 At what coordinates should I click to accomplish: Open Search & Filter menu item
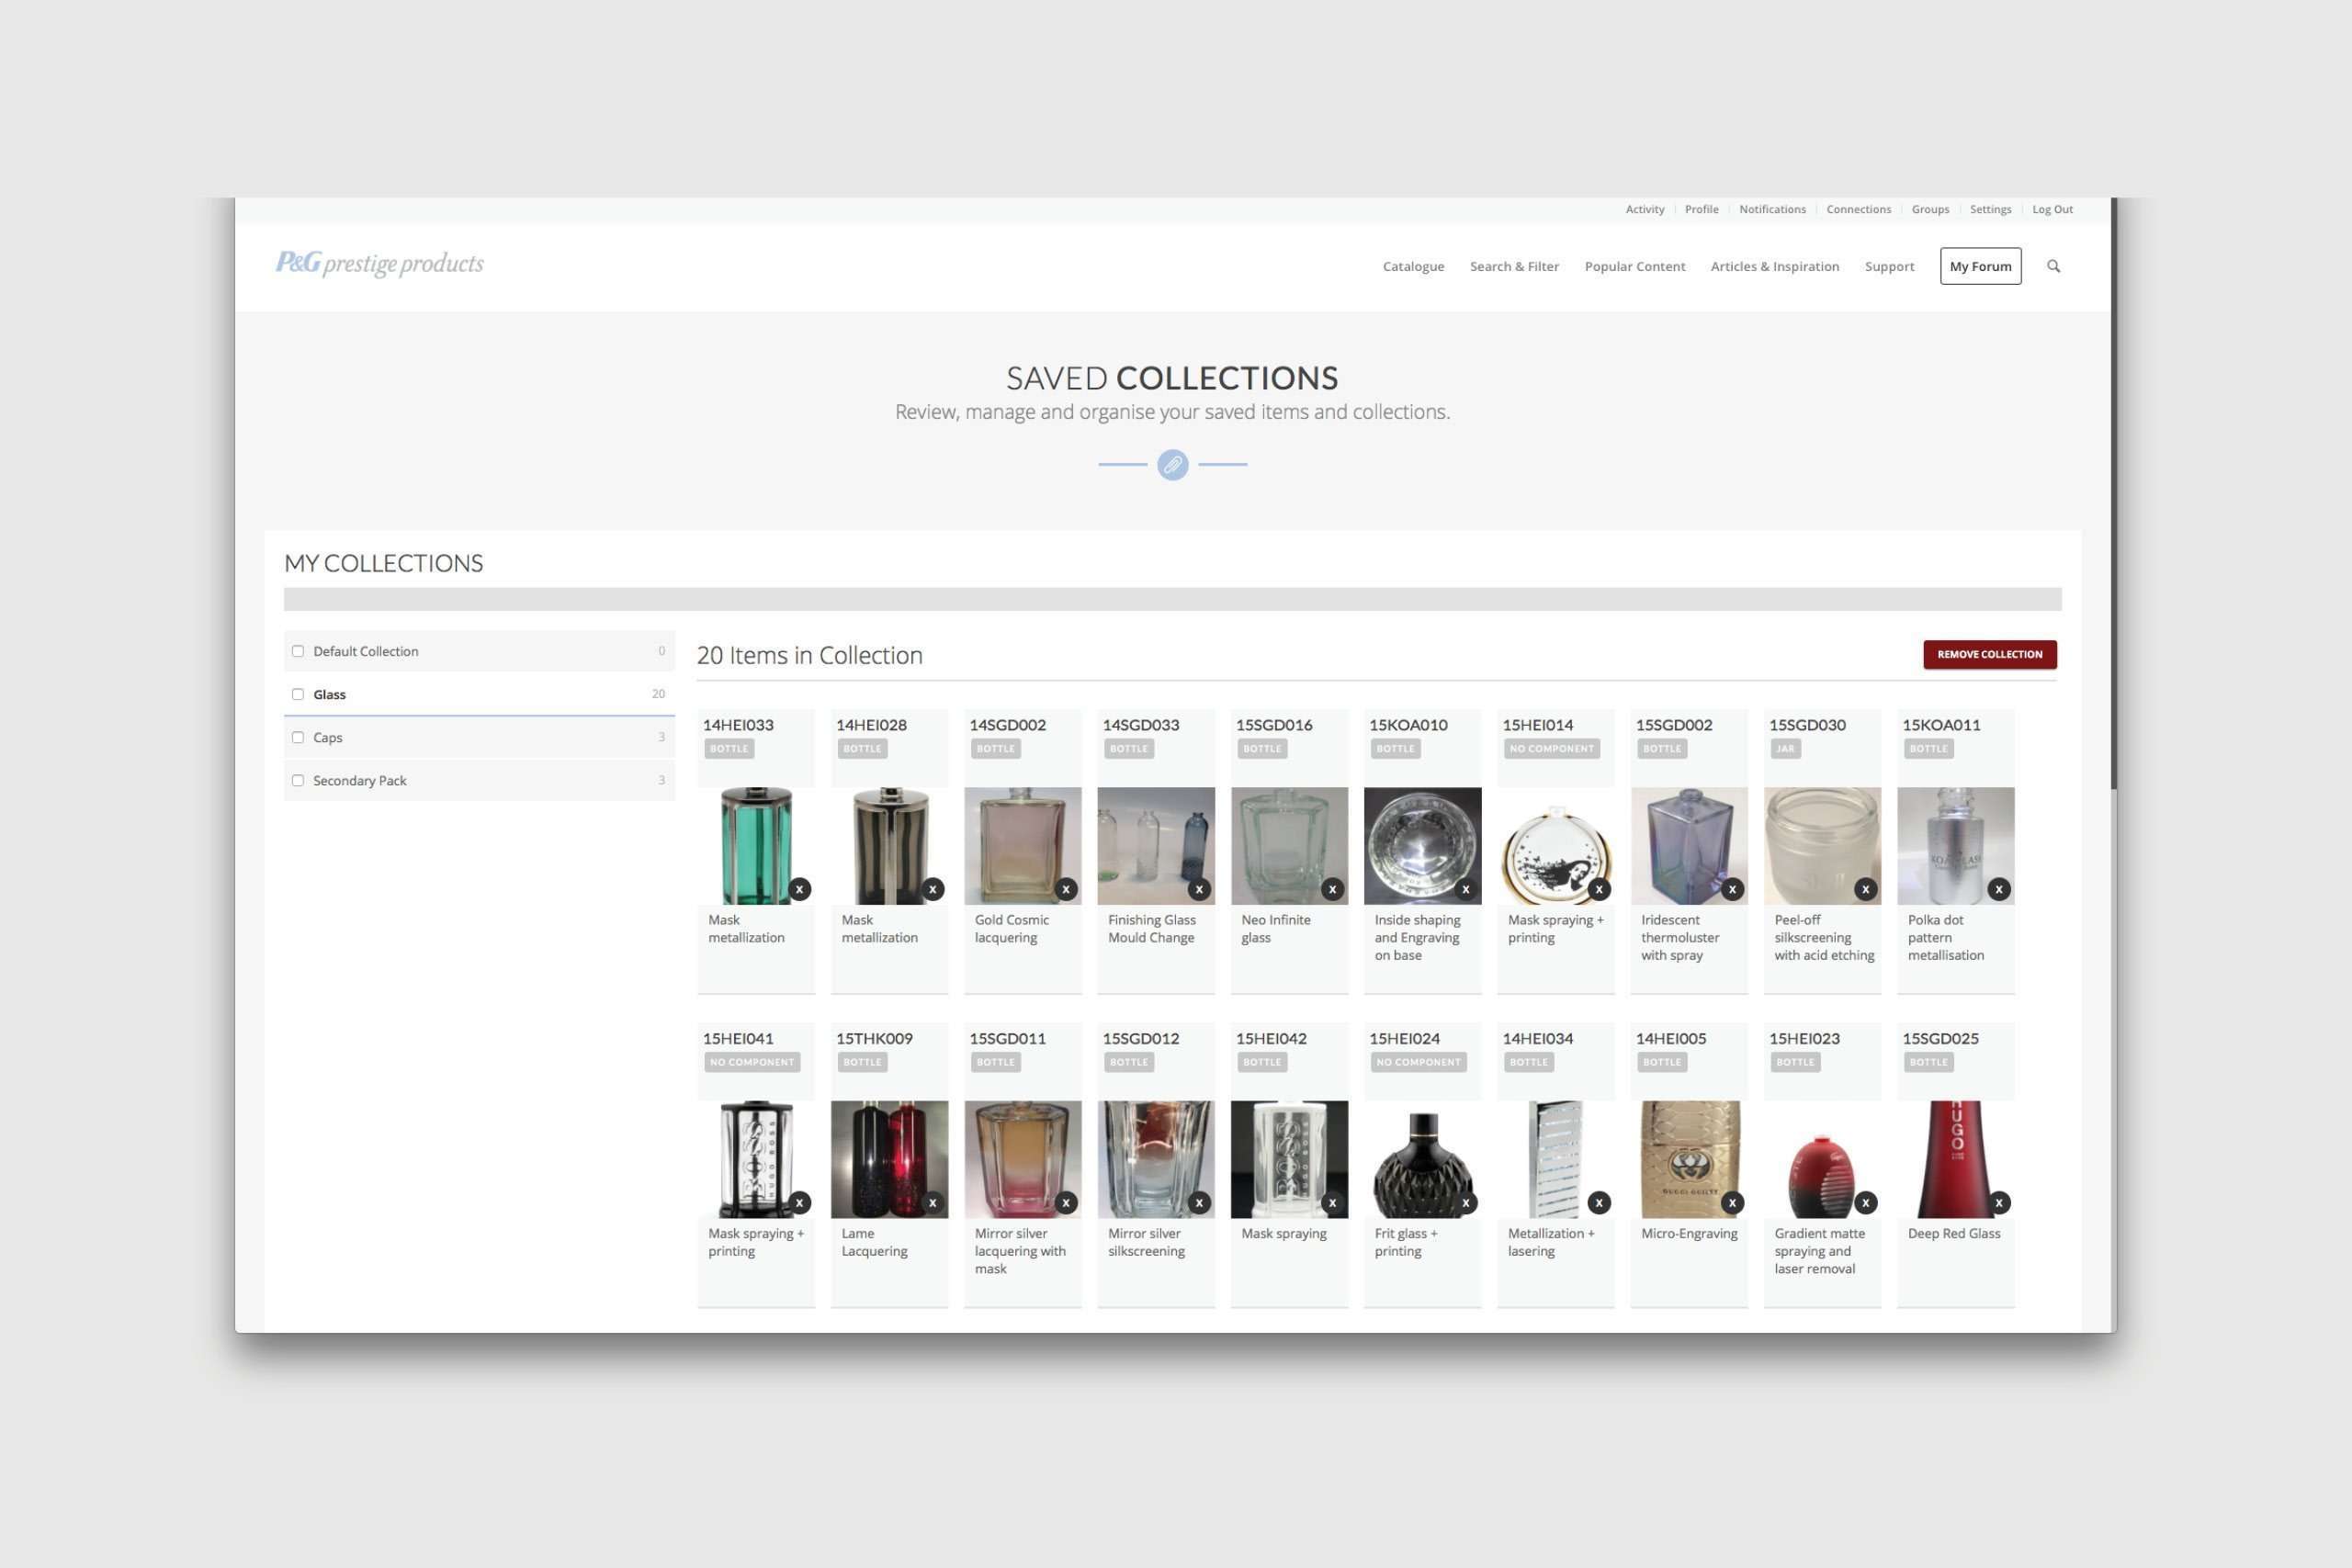tap(1514, 266)
